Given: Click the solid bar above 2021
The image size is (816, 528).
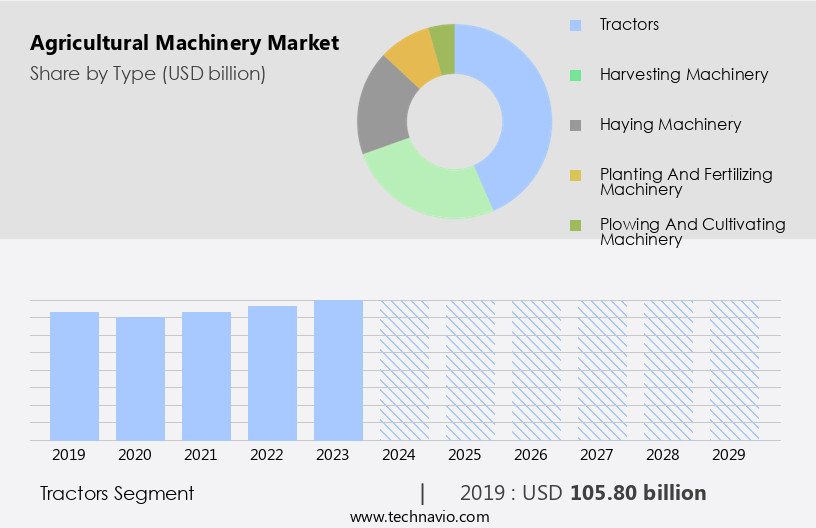Looking at the screenshot, I should coord(207,376).
